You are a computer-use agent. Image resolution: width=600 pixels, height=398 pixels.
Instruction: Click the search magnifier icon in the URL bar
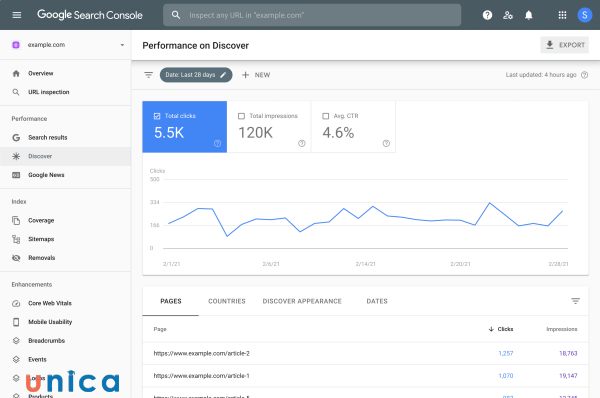coord(176,15)
